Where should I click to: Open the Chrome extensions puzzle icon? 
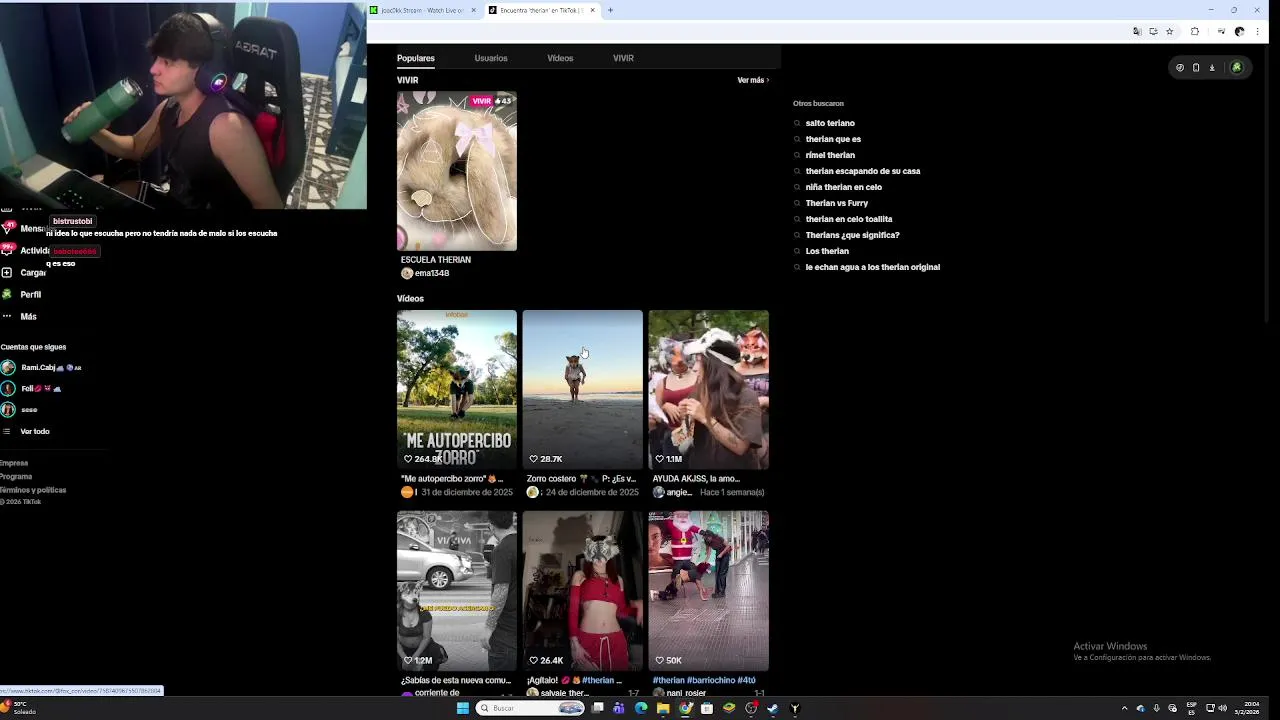pyautogui.click(x=1195, y=32)
